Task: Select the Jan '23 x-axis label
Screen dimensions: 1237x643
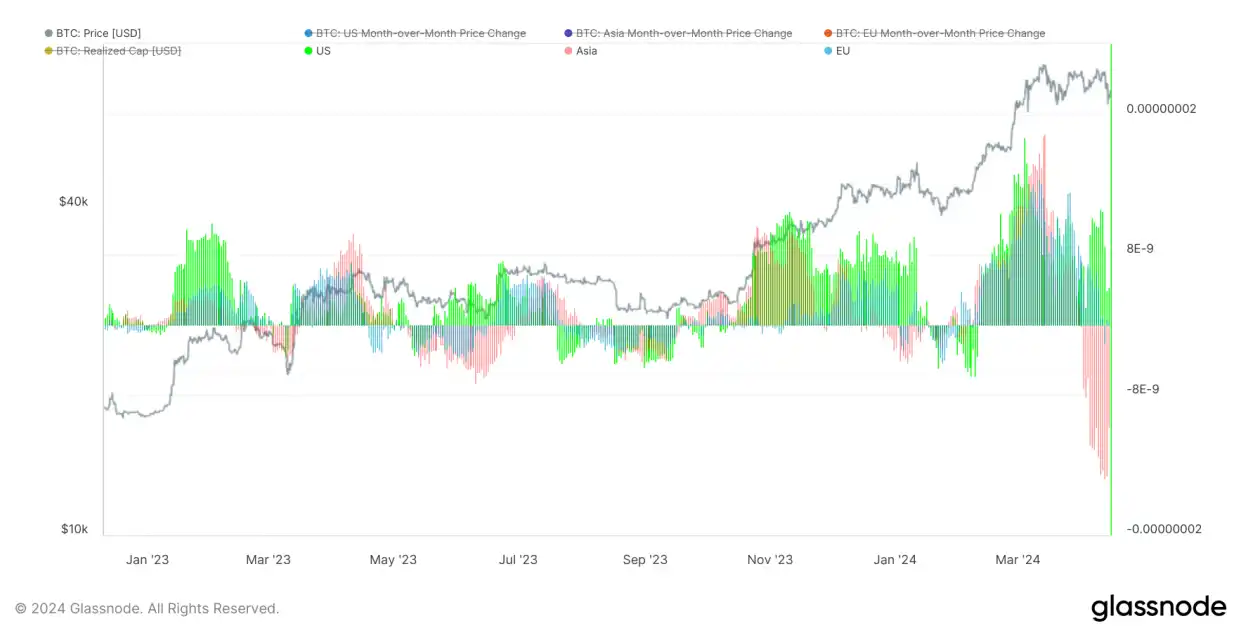Action: [148, 560]
